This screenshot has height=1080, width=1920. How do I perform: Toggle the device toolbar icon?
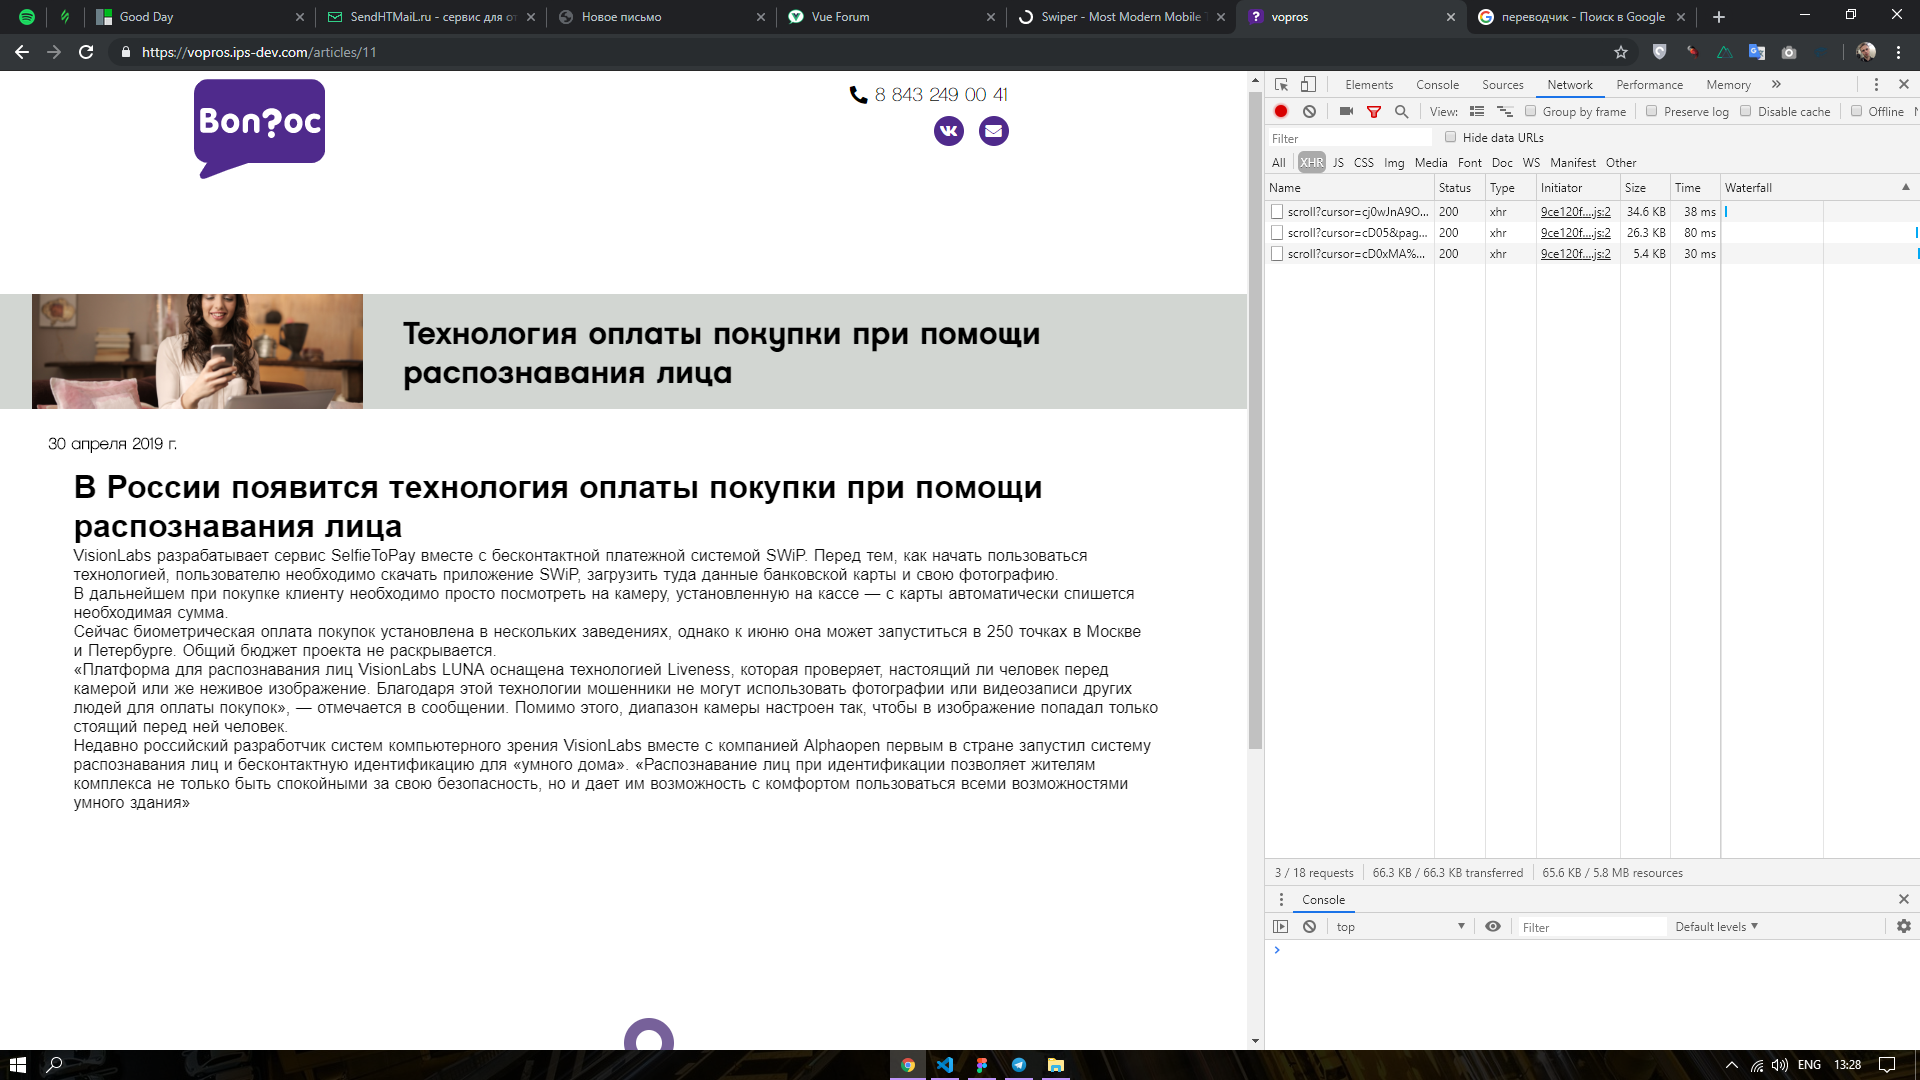[x=1308, y=85]
